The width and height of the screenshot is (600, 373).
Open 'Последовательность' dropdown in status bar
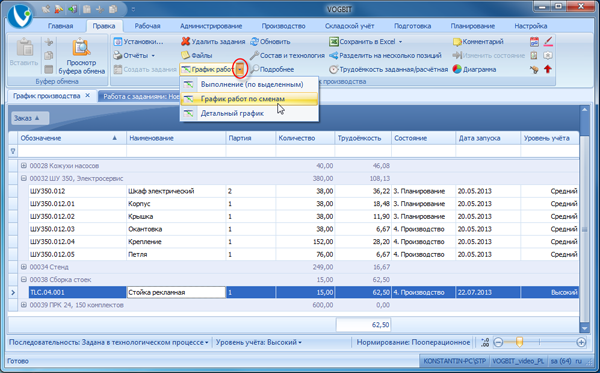[x=109, y=342]
